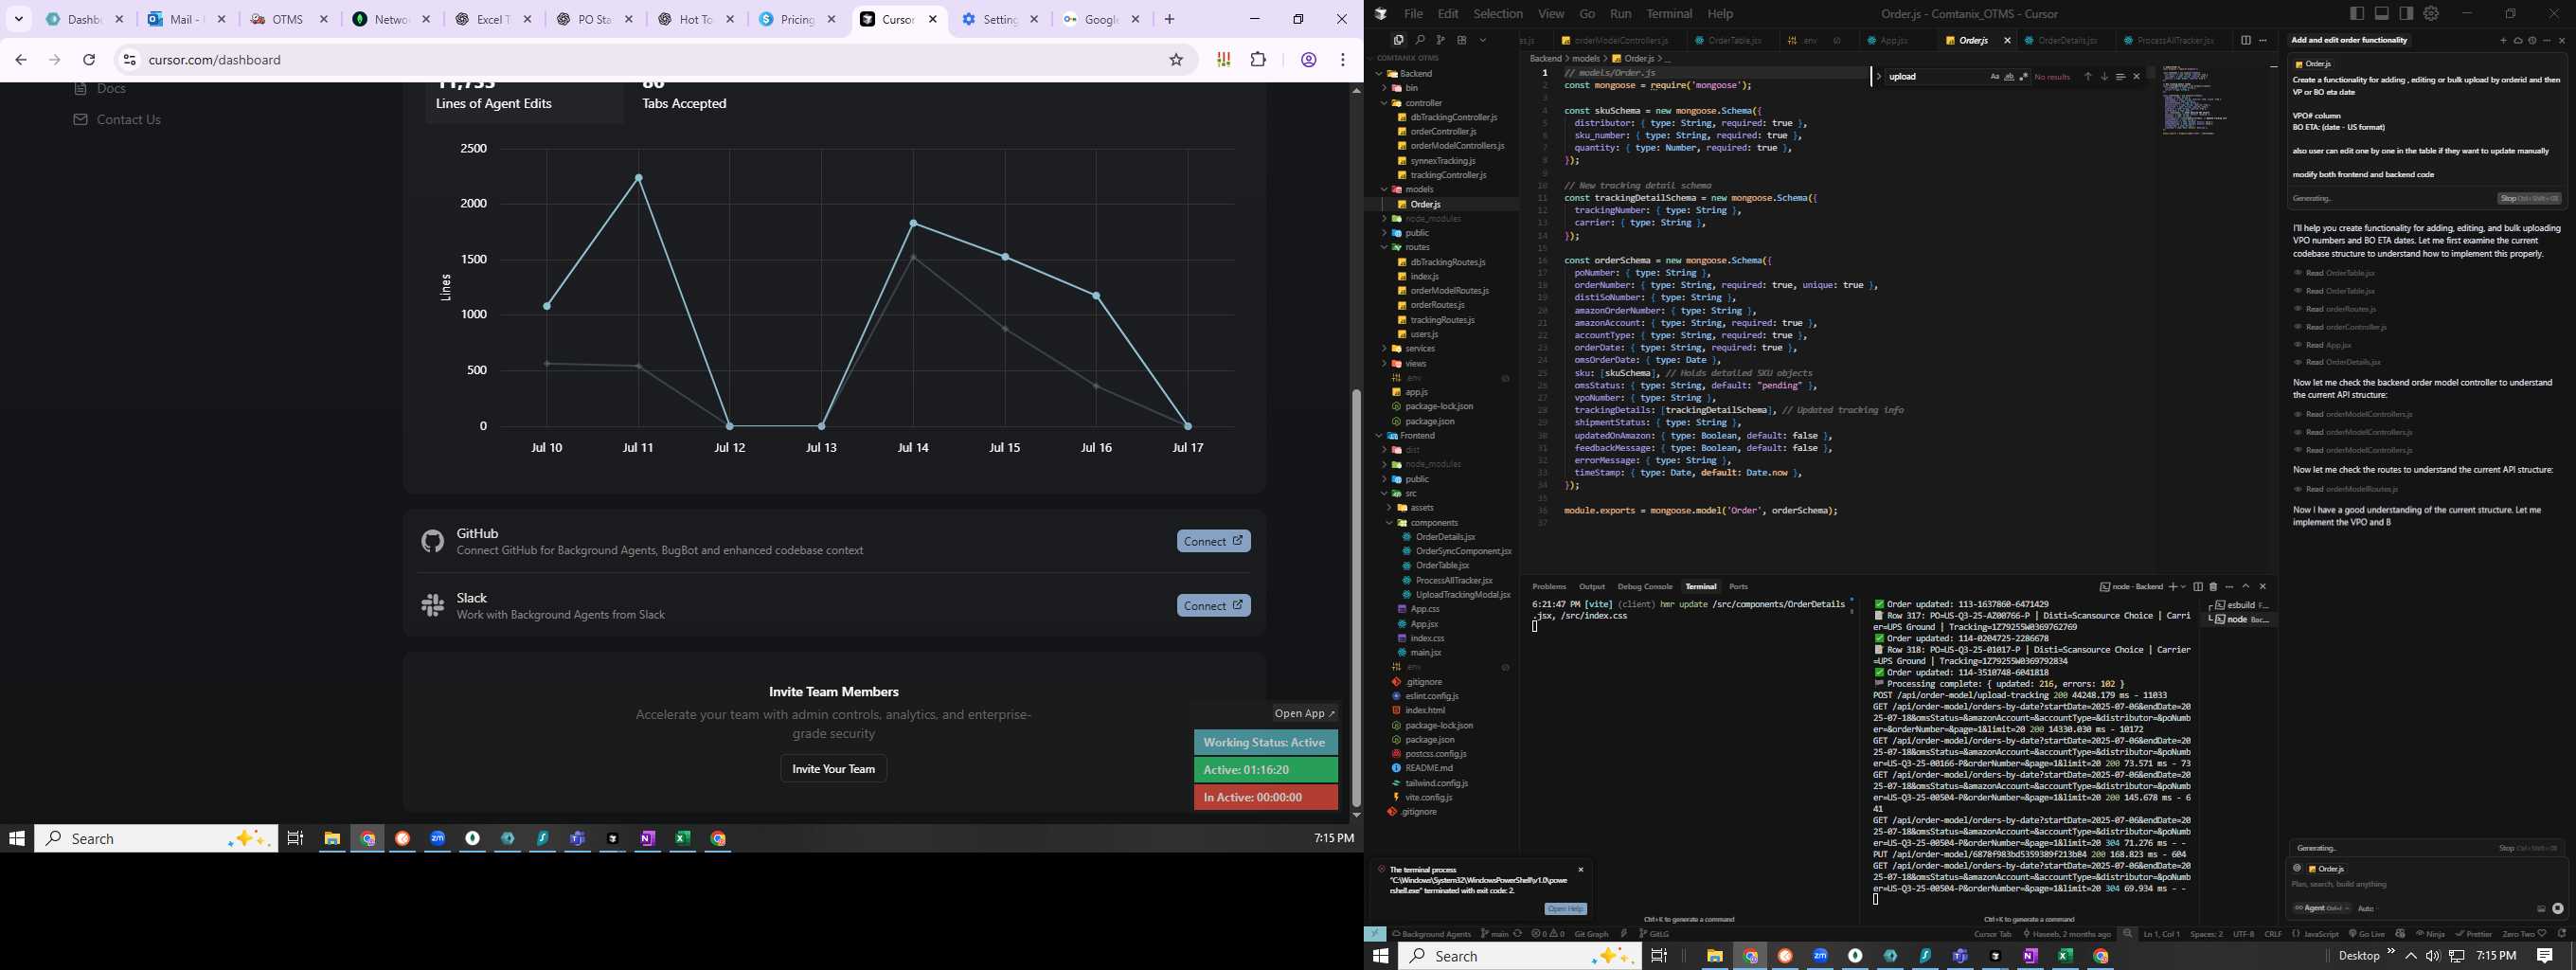Screen dimensions: 2576x970
Task: Toggle Find in Selection in the find widget
Action: point(2120,76)
